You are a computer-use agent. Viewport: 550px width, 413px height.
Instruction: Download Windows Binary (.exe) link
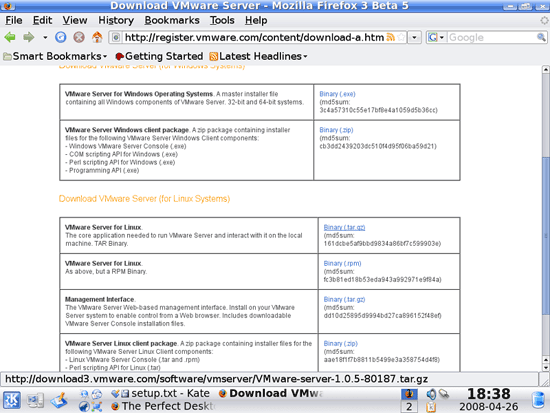[337, 94]
